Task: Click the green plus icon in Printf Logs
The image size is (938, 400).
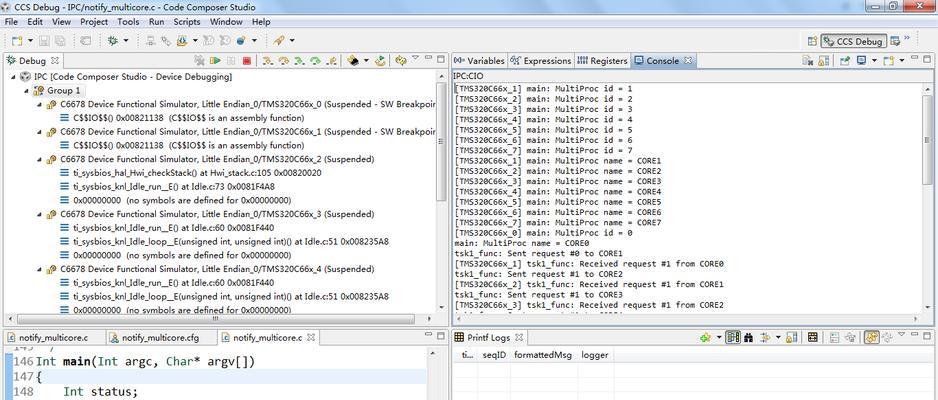Action: 705,338
